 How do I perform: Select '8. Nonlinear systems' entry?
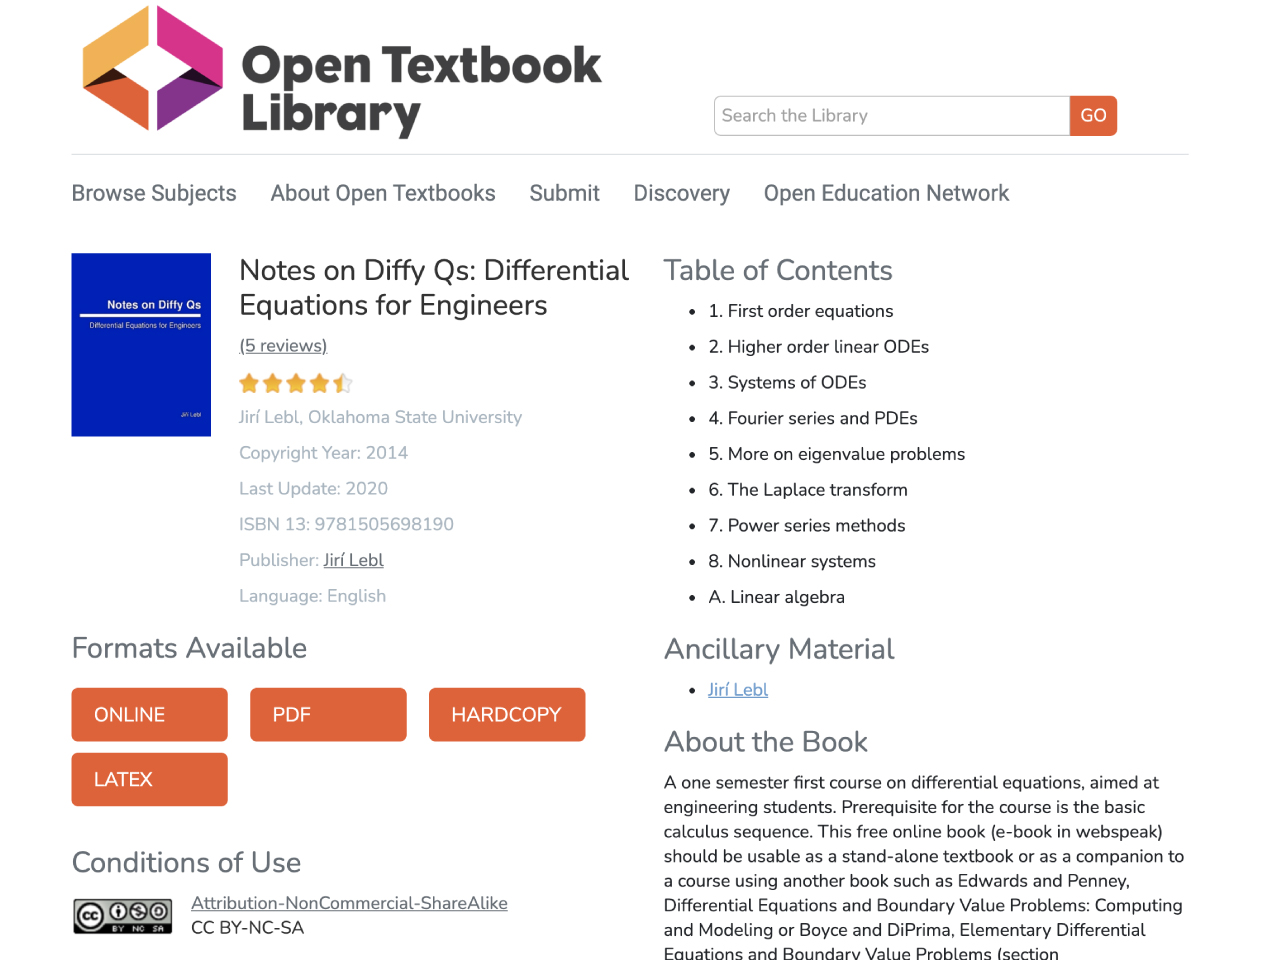pyautogui.click(x=792, y=562)
